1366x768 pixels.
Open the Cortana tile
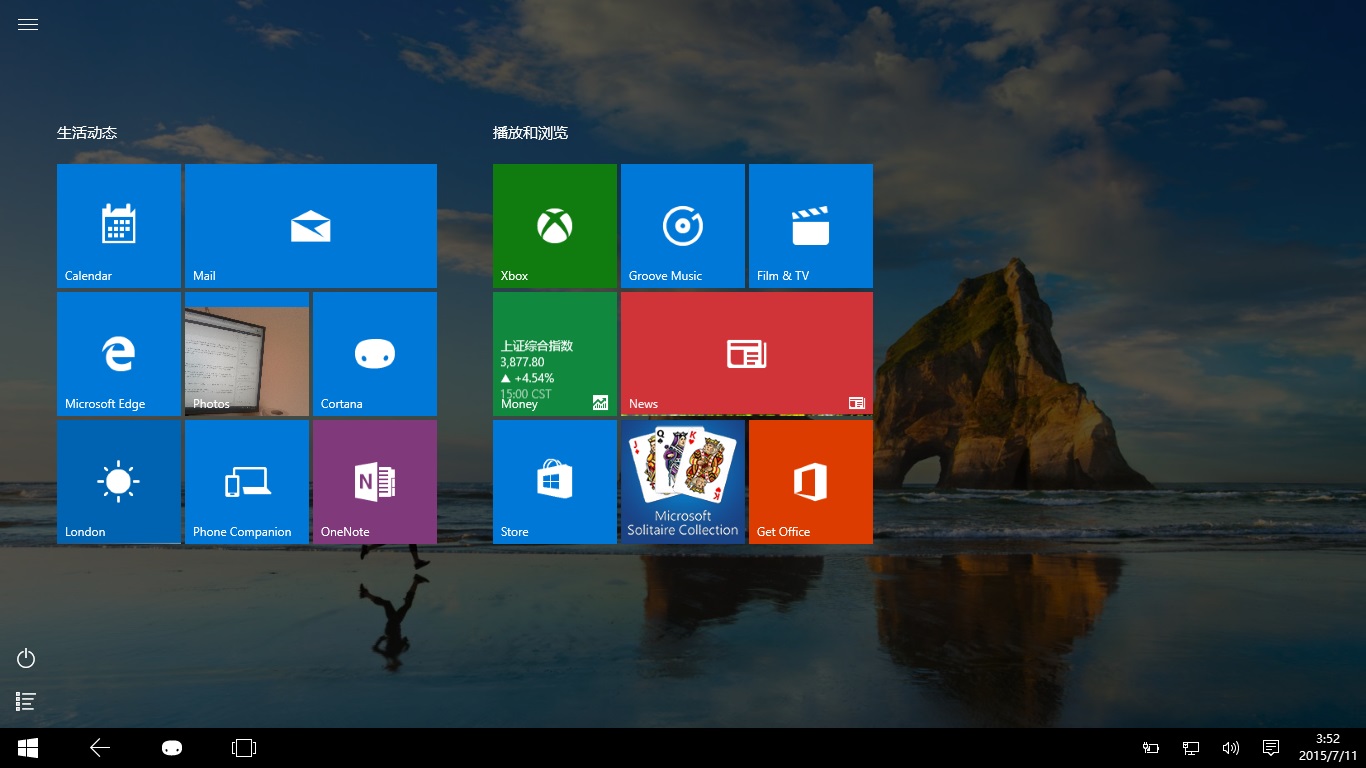(x=375, y=354)
